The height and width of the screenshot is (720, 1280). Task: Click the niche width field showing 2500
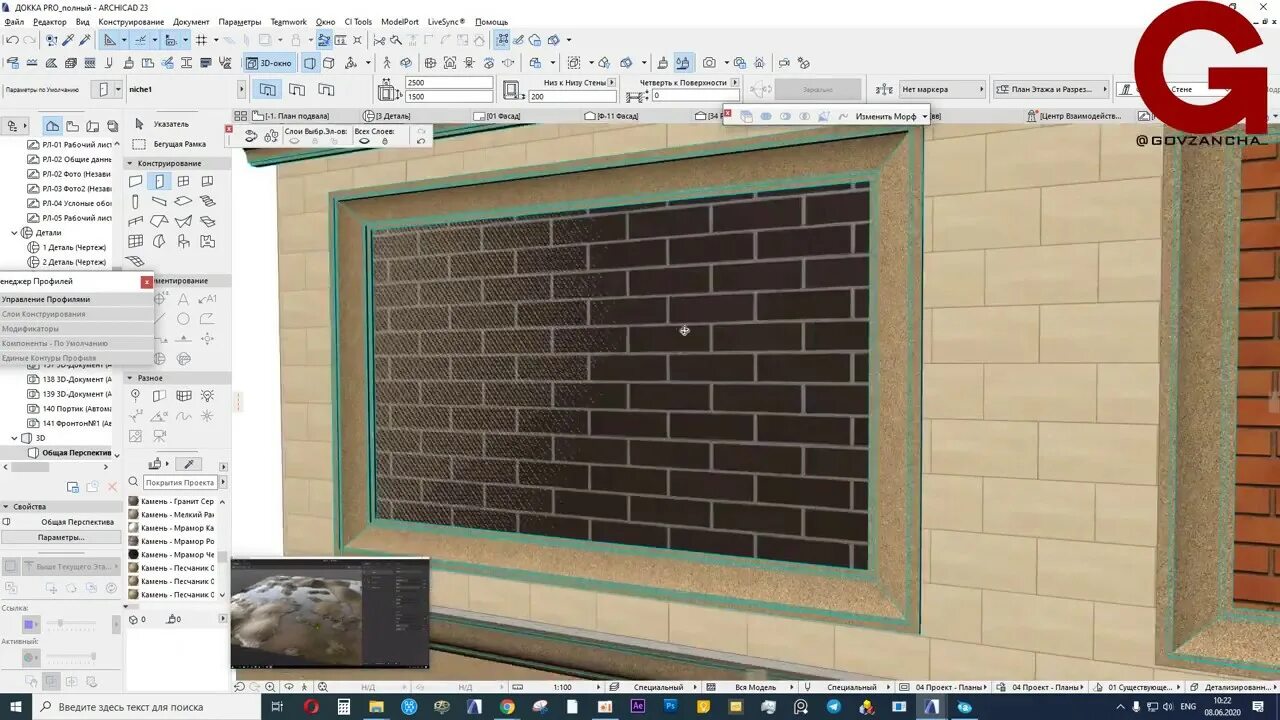pyautogui.click(x=449, y=83)
